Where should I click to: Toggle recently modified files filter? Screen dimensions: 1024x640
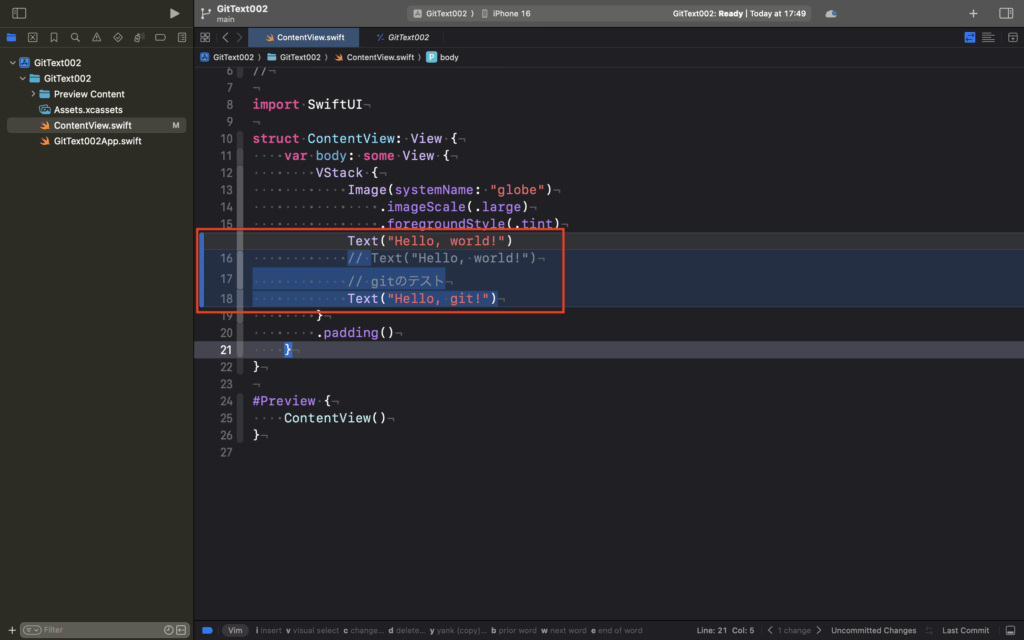pyautogui.click(x=168, y=630)
